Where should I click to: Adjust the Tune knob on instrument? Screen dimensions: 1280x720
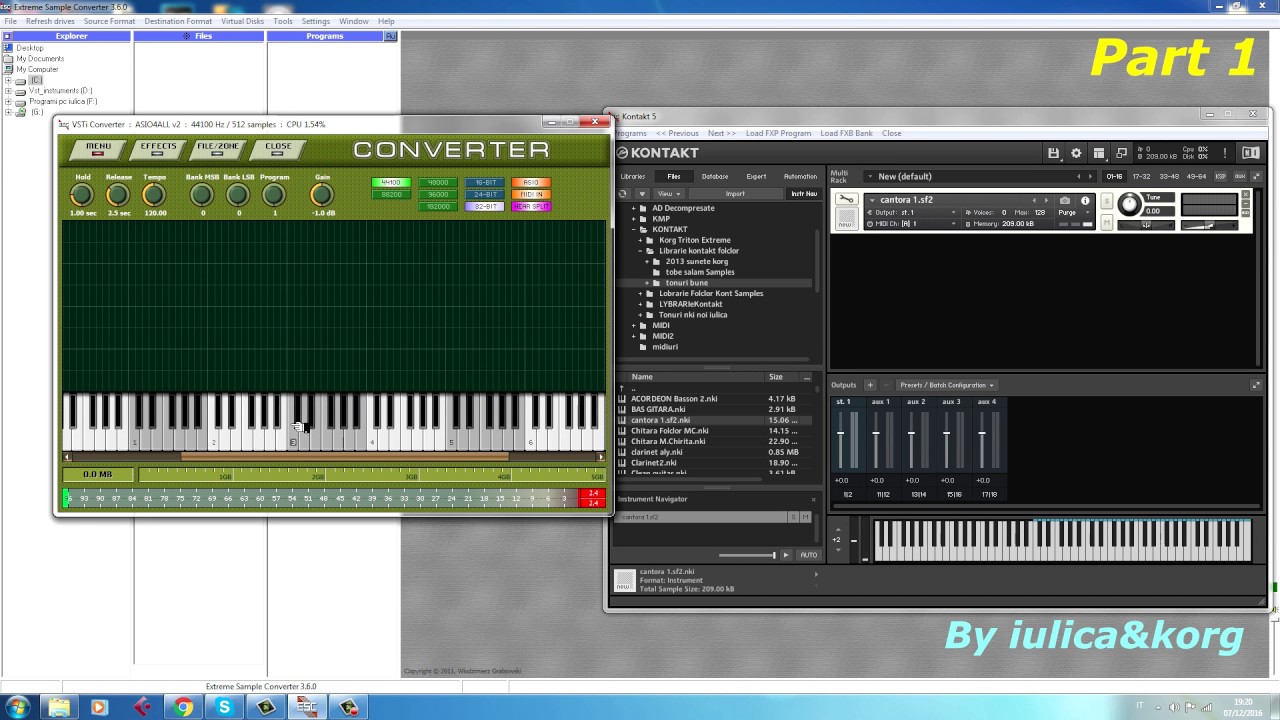tap(1129, 205)
